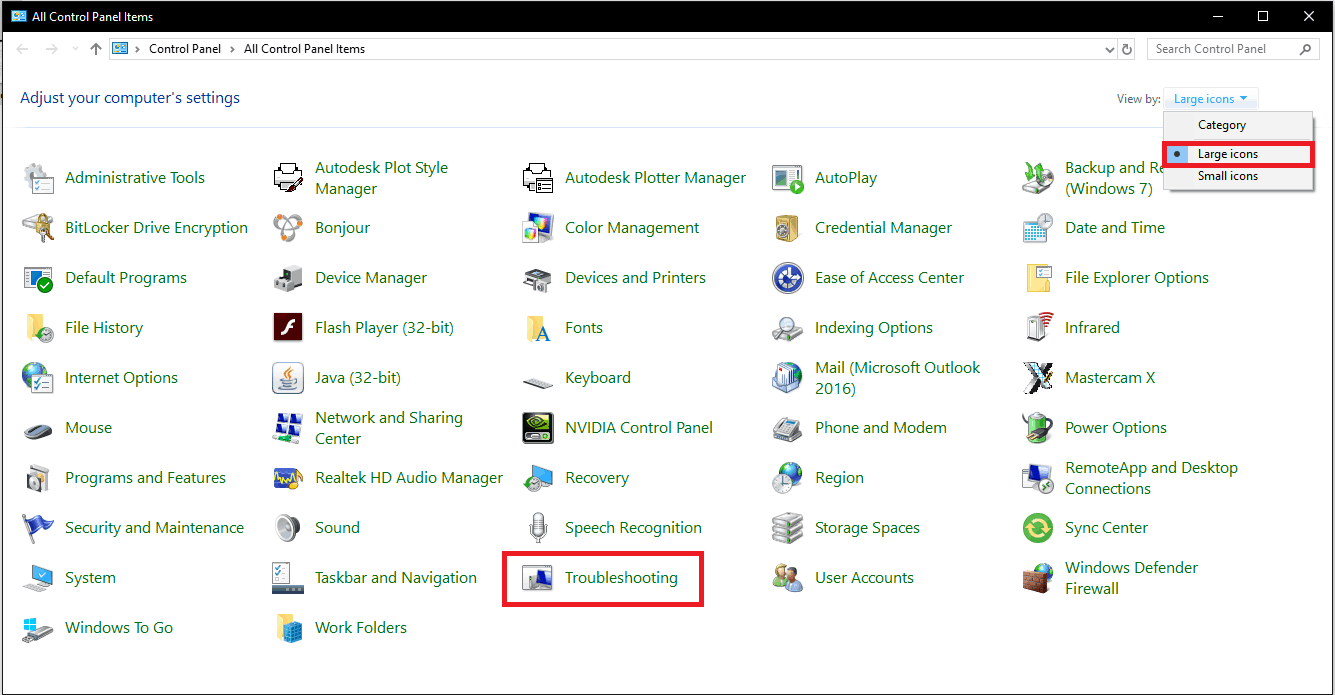Open the Storage Spaces link
The image size is (1335, 695).
(867, 528)
